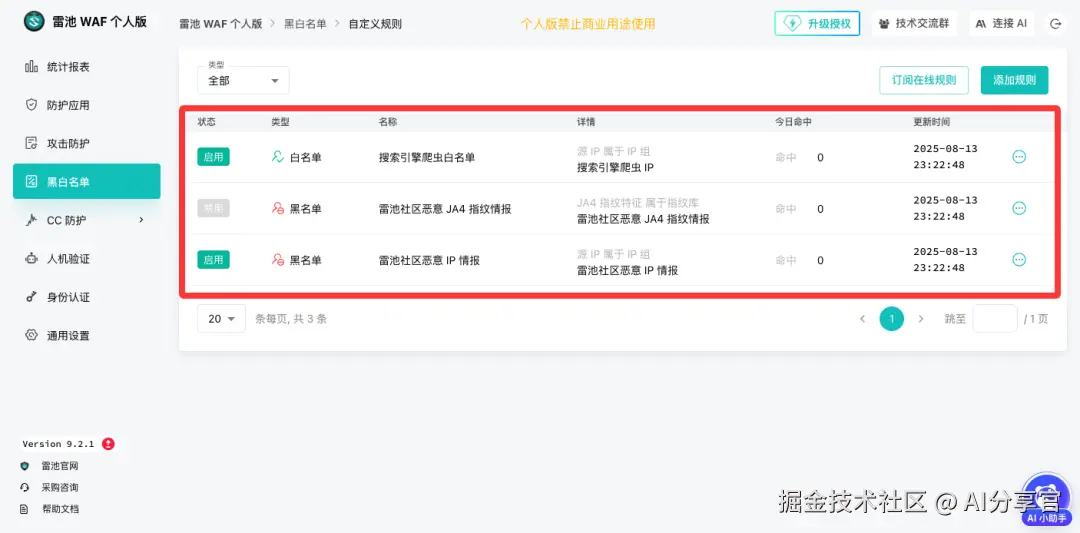
Task: Go to 攻击防护 section
Action: [87, 143]
